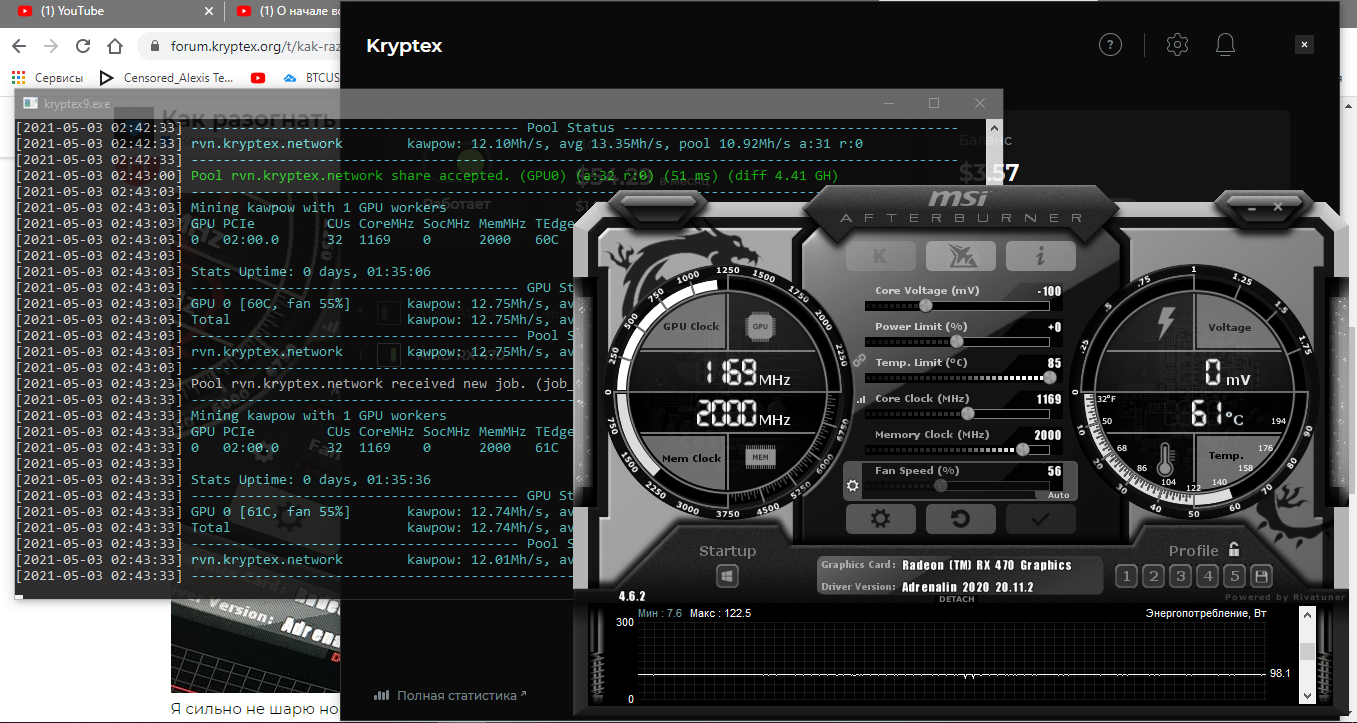Image resolution: width=1357 pixels, height=723 pixels.
Task: Click the Kombustor K button
Action: coord(880,256)
